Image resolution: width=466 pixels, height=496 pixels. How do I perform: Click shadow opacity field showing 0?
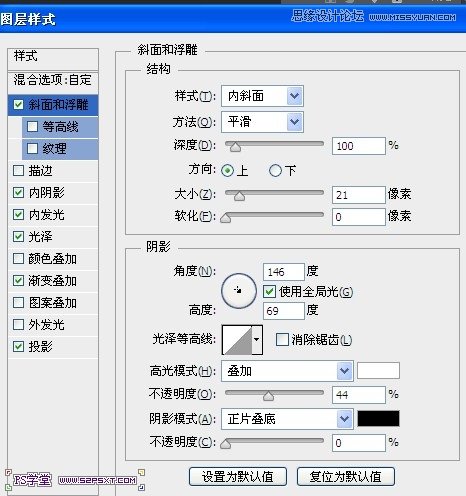point(359,443)
